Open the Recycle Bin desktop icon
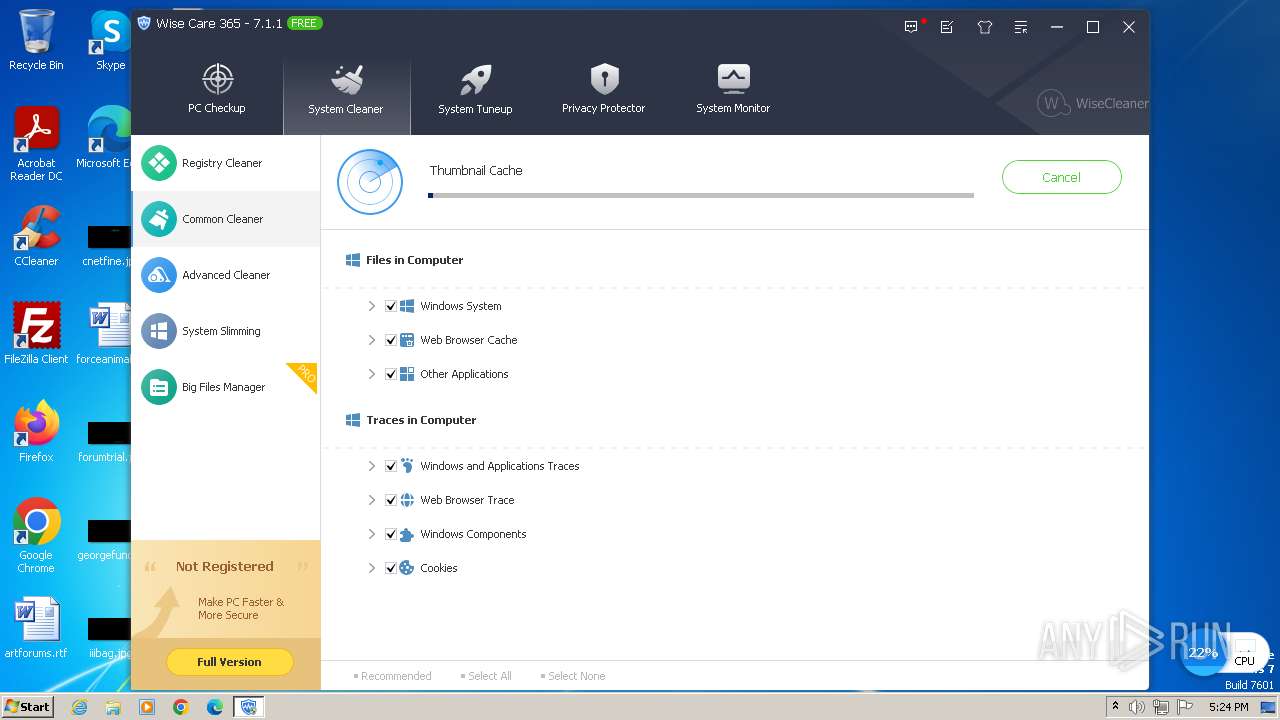This screenshot has height=720, width=1280. coord(36,40)
